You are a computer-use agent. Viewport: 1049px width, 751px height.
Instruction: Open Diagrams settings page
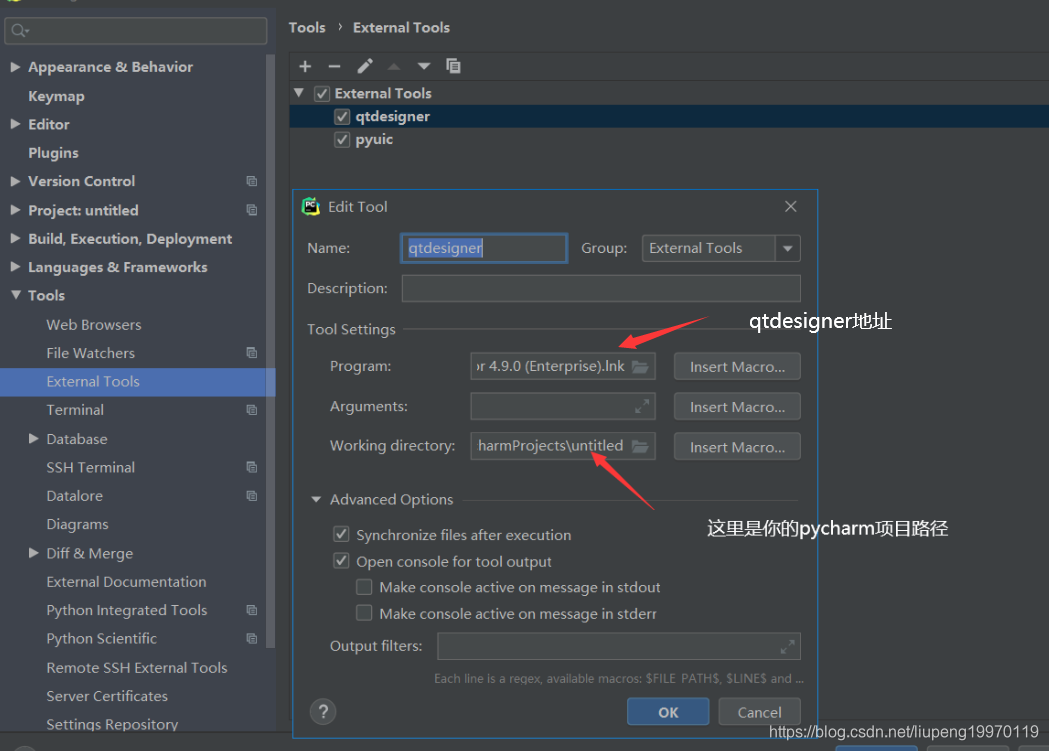(x=77, y=524)
